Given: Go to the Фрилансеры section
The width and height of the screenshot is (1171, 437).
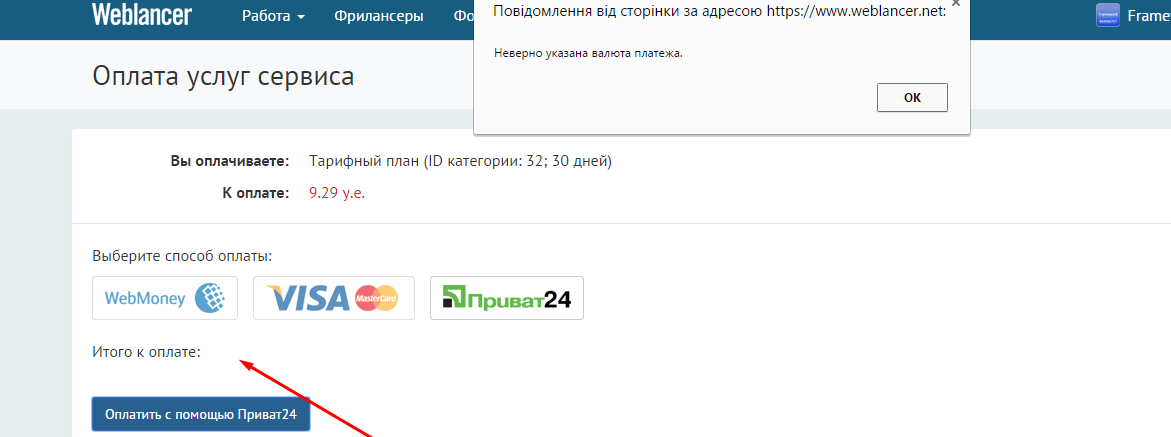Looking at the screenshot, I should [379, 16].
